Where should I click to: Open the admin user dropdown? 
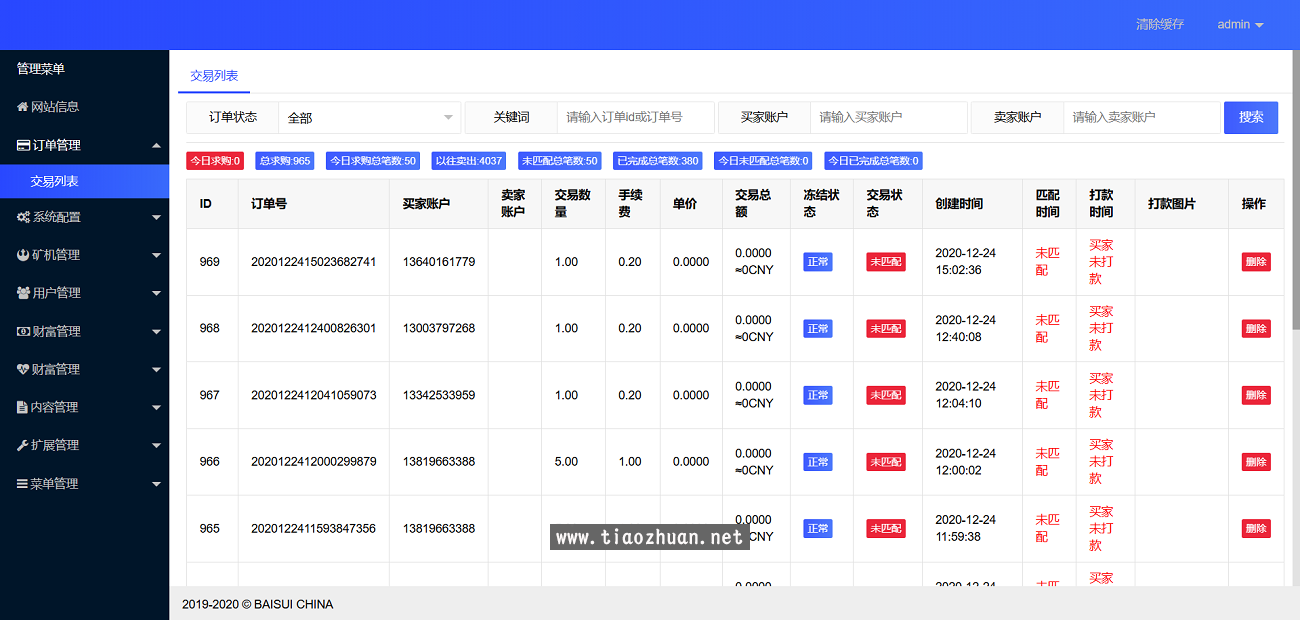1240,24
